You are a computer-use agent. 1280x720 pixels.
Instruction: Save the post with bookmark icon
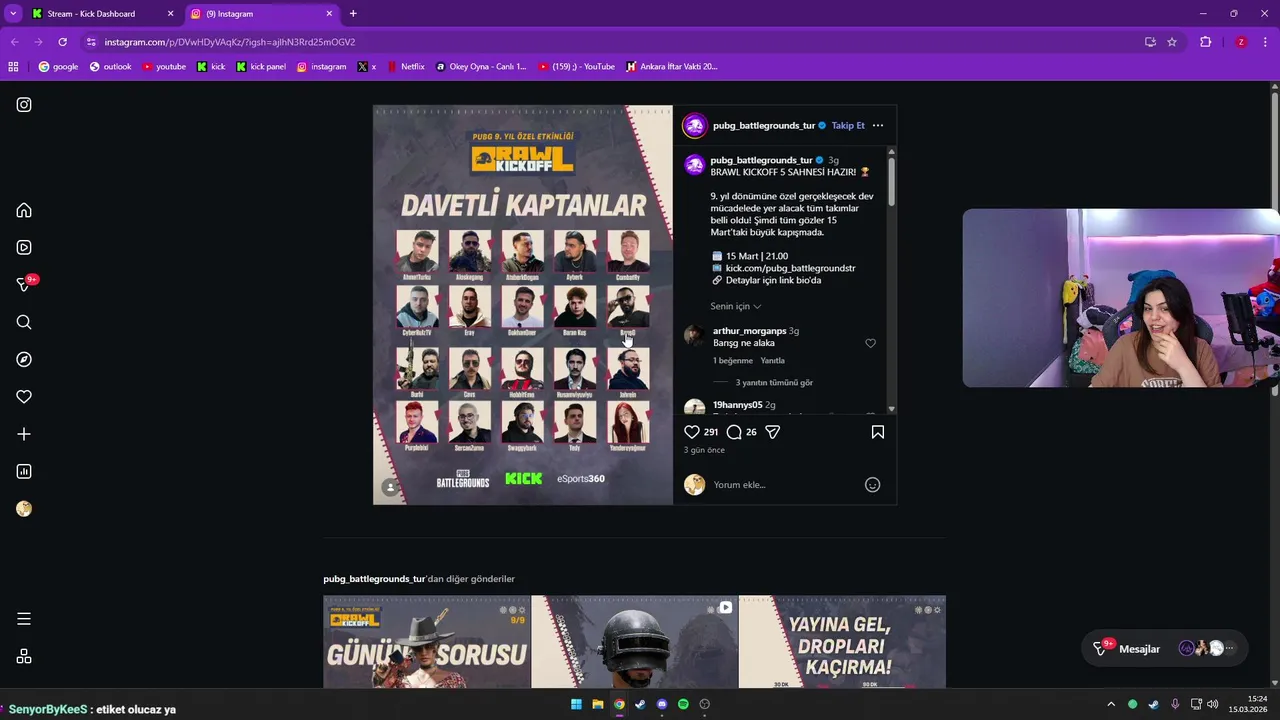[x=878, y=432]
